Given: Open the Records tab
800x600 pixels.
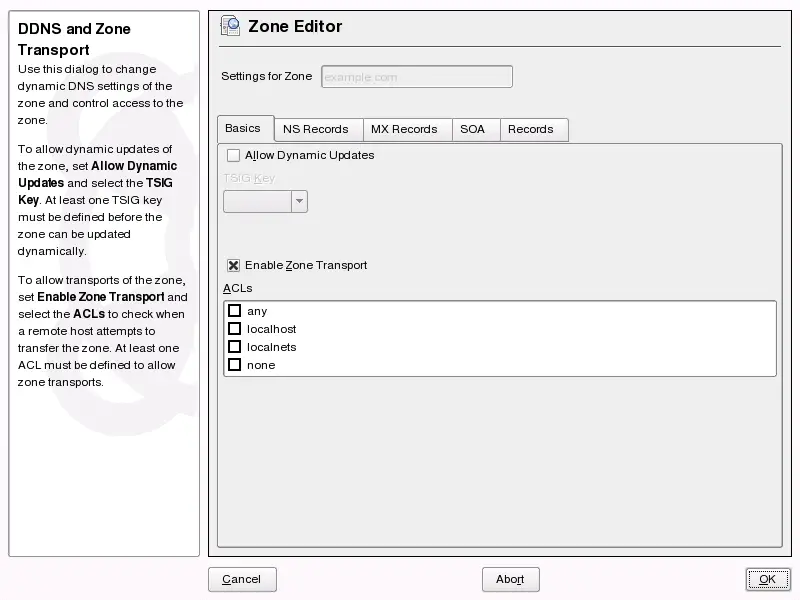Looking at the screenshot, I should click(x=533, y=129).
